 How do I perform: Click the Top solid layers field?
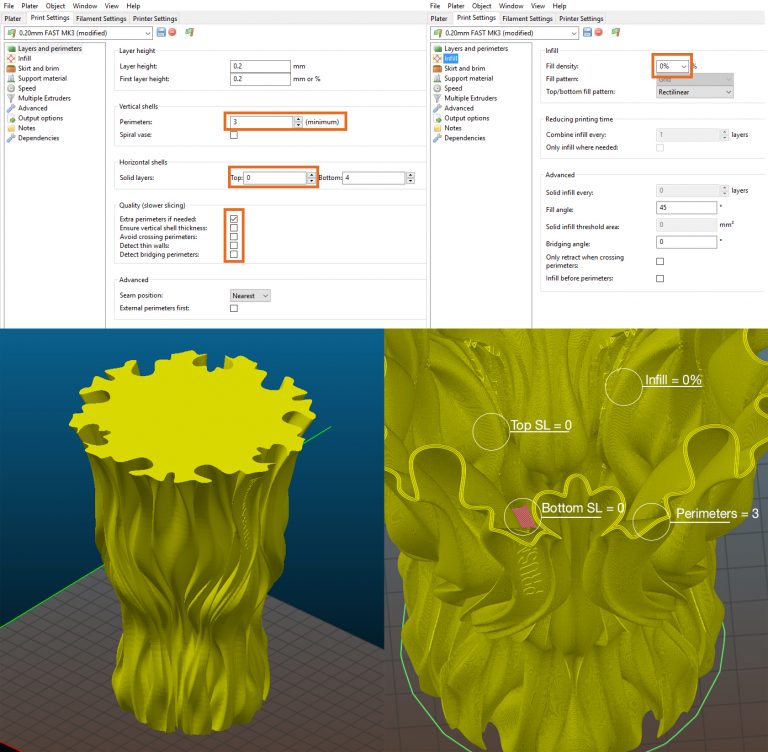point(275,178)
